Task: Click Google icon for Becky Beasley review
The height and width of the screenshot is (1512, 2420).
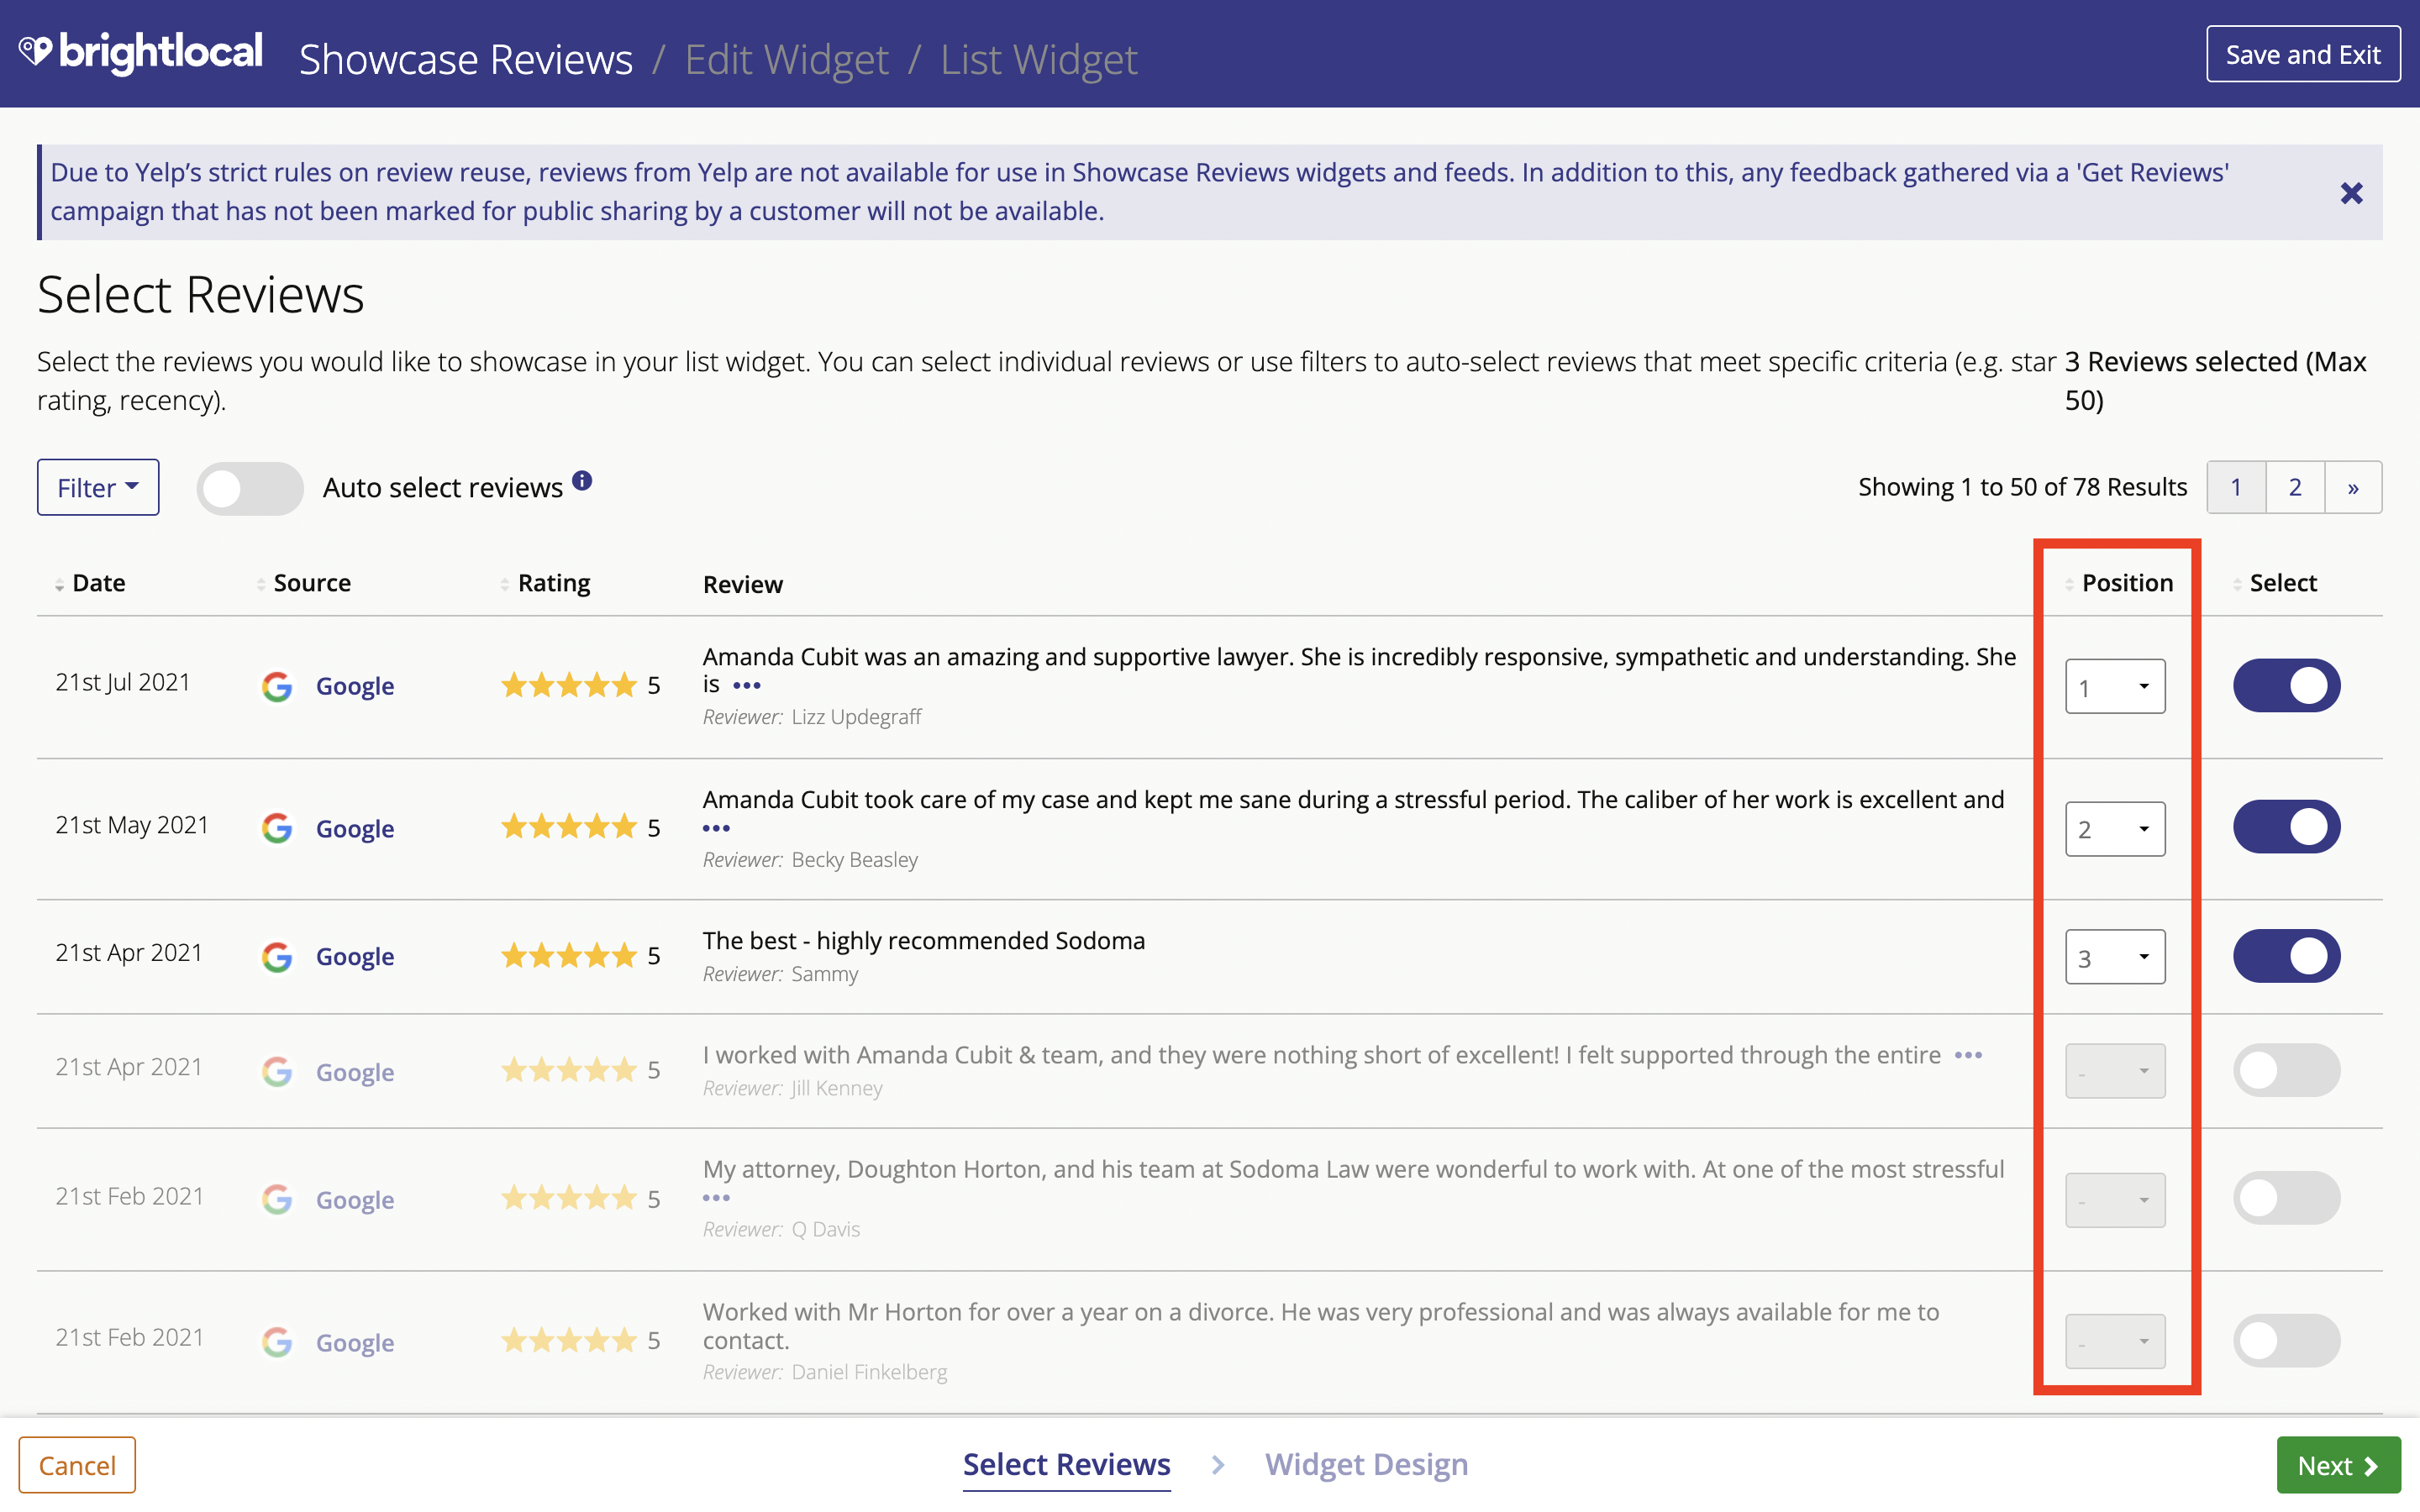Action: click(x=277, y=828)
